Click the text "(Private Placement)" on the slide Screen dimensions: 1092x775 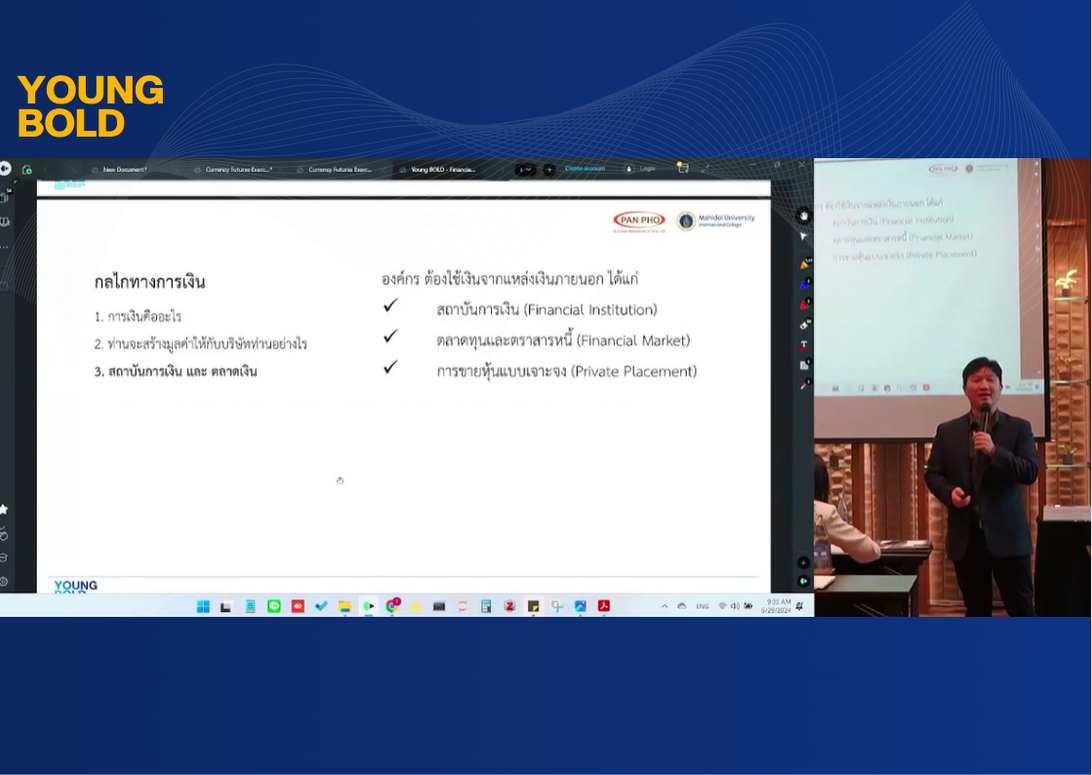click(634, 371)
